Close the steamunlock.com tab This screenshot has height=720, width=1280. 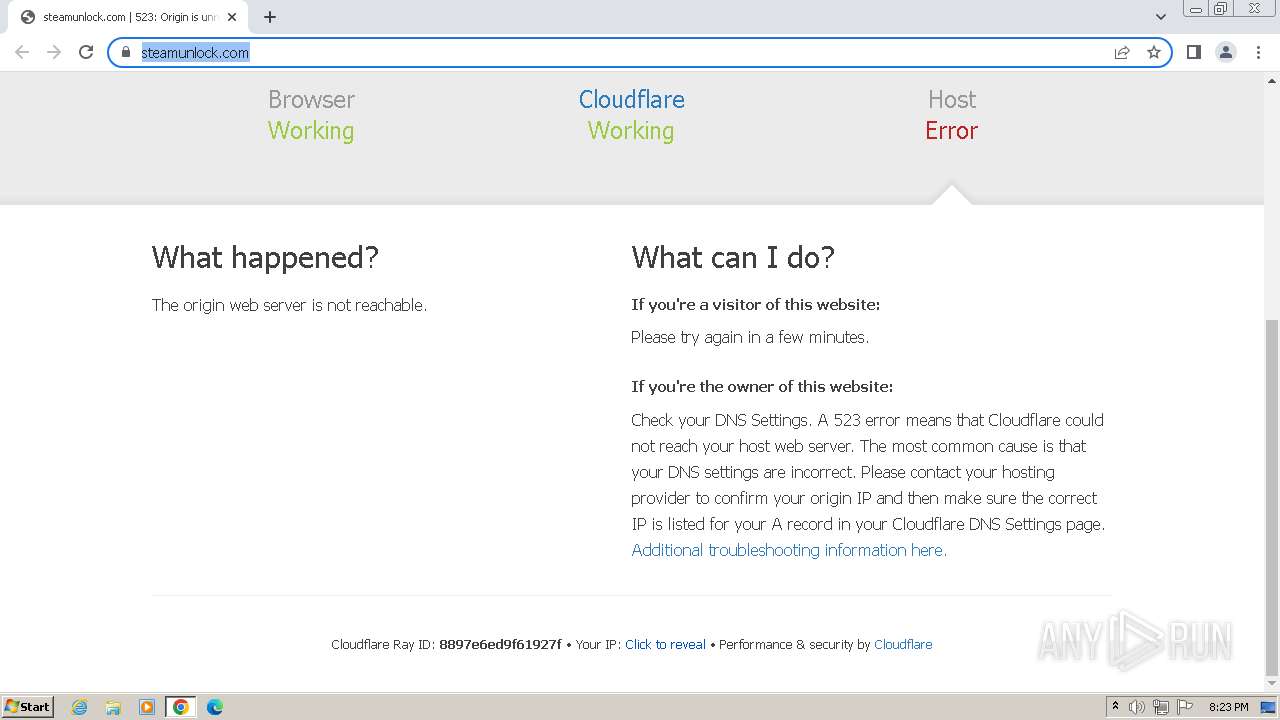click(x=232, y=17)
